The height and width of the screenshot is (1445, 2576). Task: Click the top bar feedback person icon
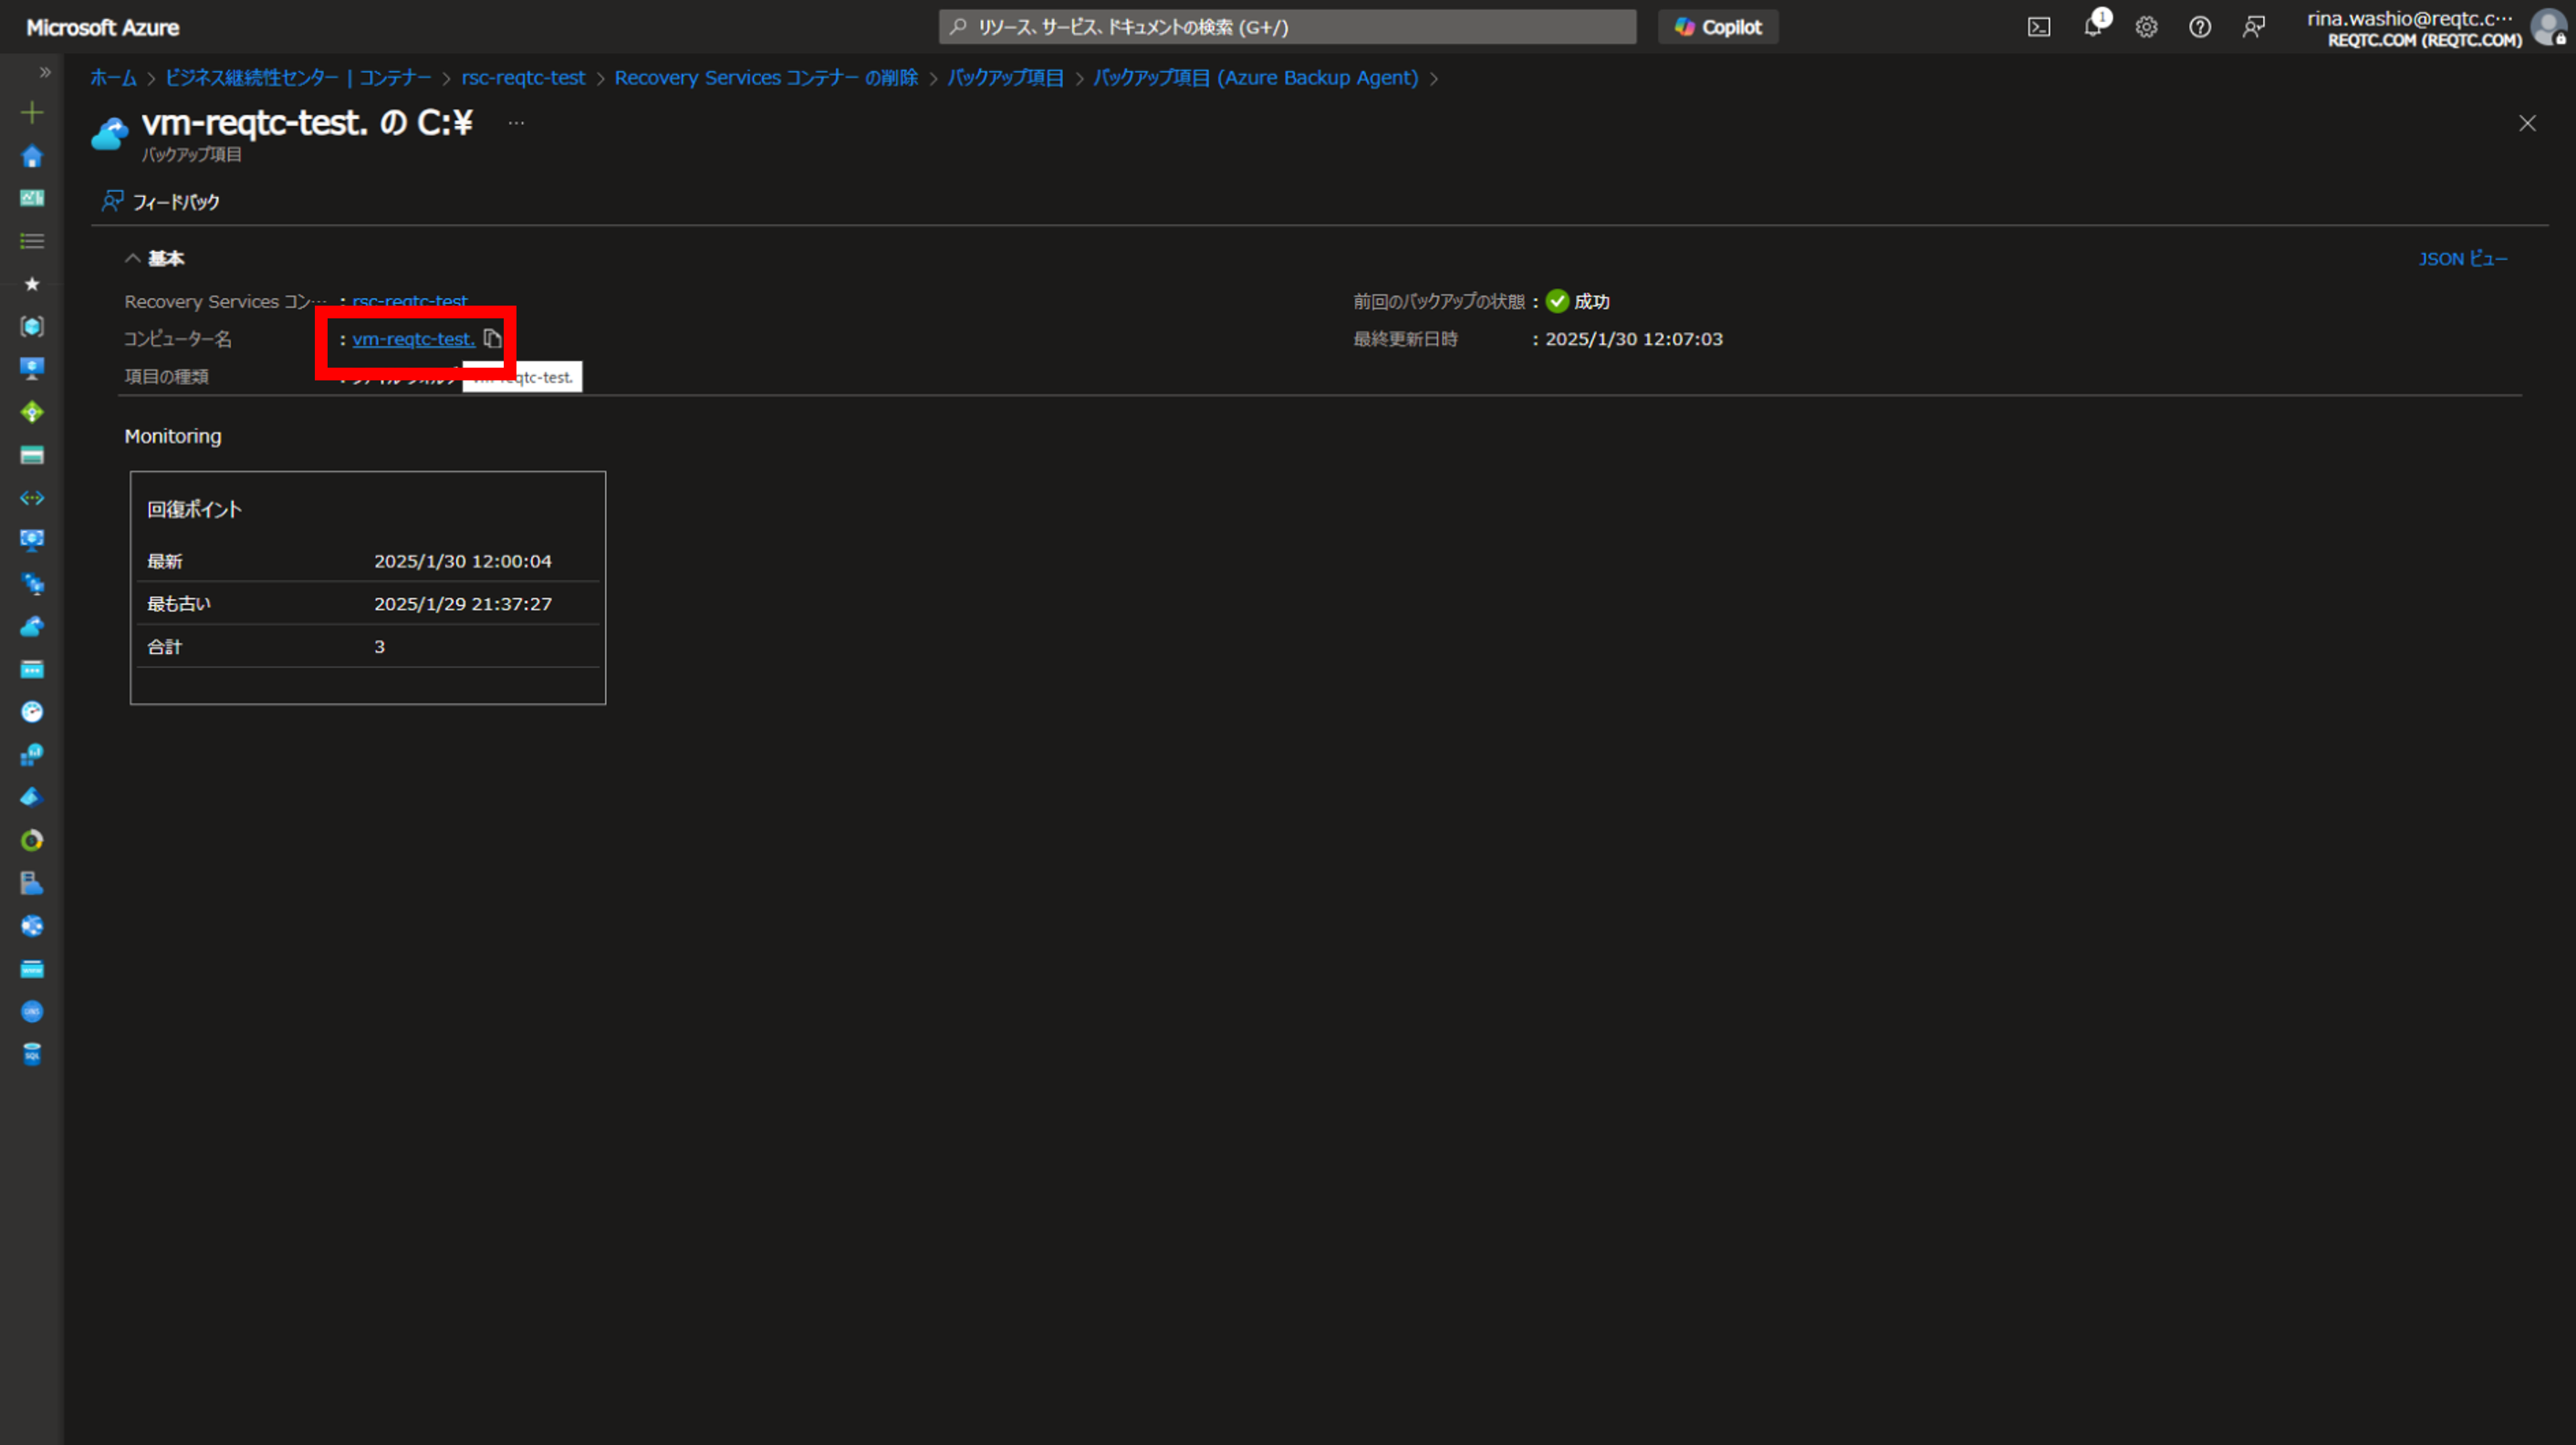coord(2253,27)
